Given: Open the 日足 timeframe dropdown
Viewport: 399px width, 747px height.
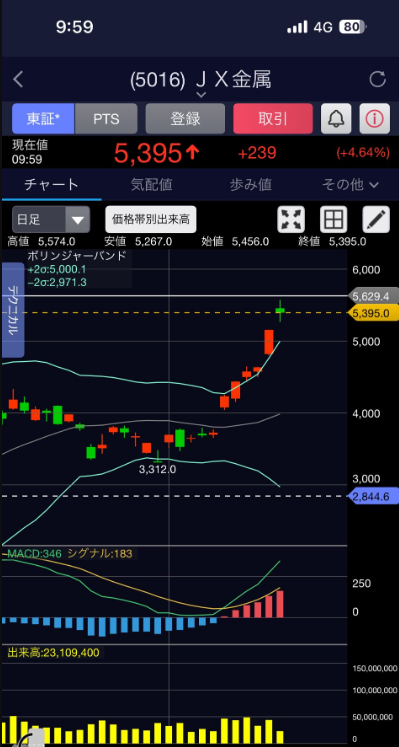Looking at the screenshot, I should [x=51, y=220].
